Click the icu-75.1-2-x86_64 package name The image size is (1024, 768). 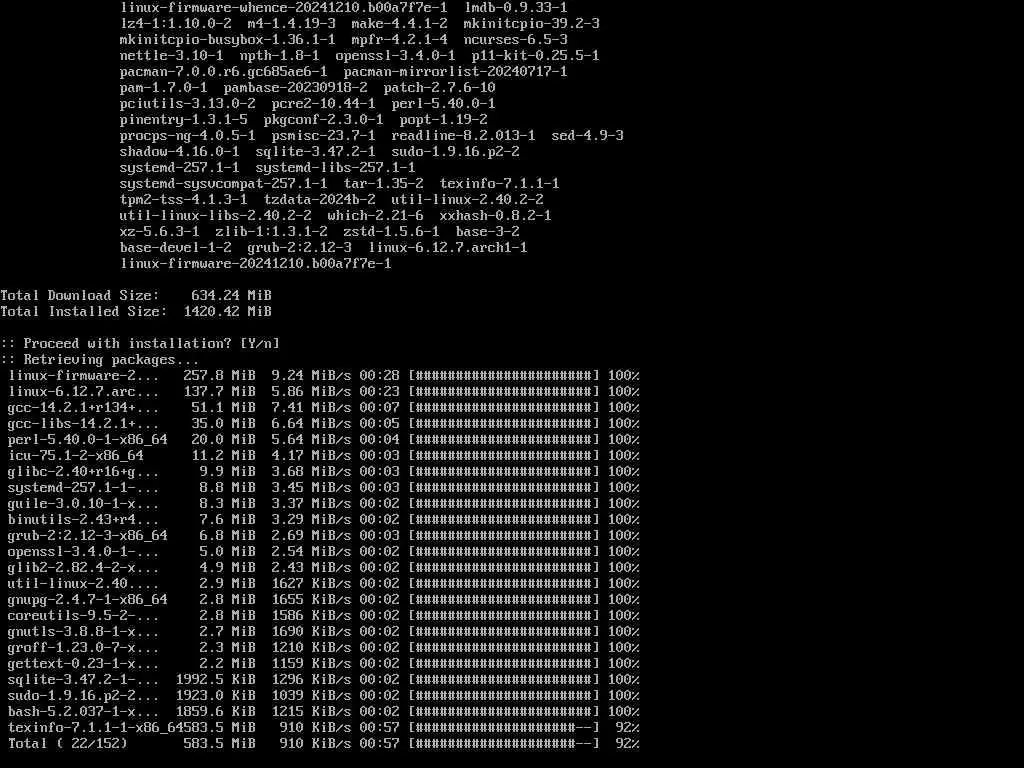coord(76,456)
